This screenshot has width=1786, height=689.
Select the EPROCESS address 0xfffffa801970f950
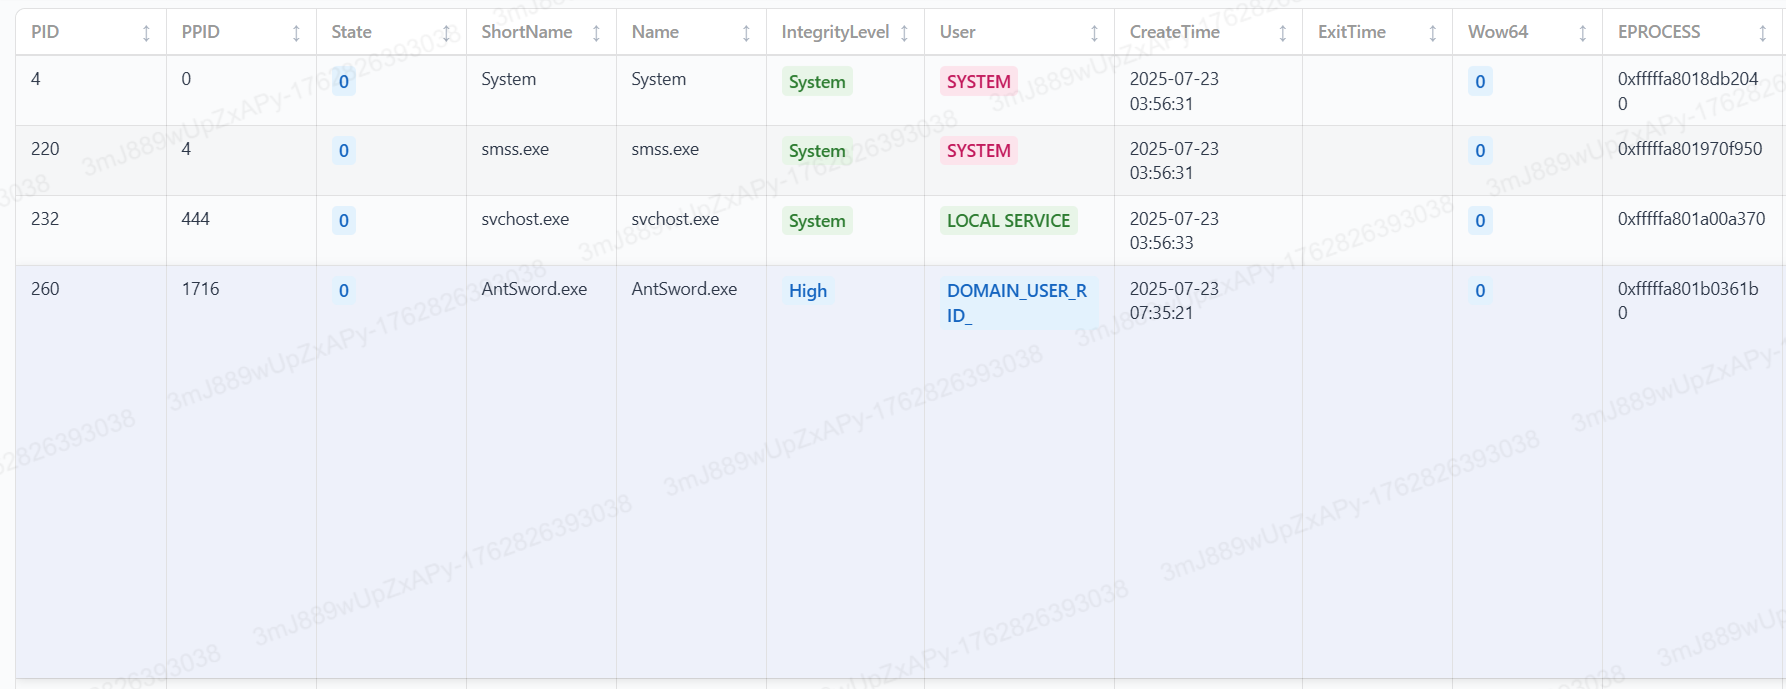1690,149
